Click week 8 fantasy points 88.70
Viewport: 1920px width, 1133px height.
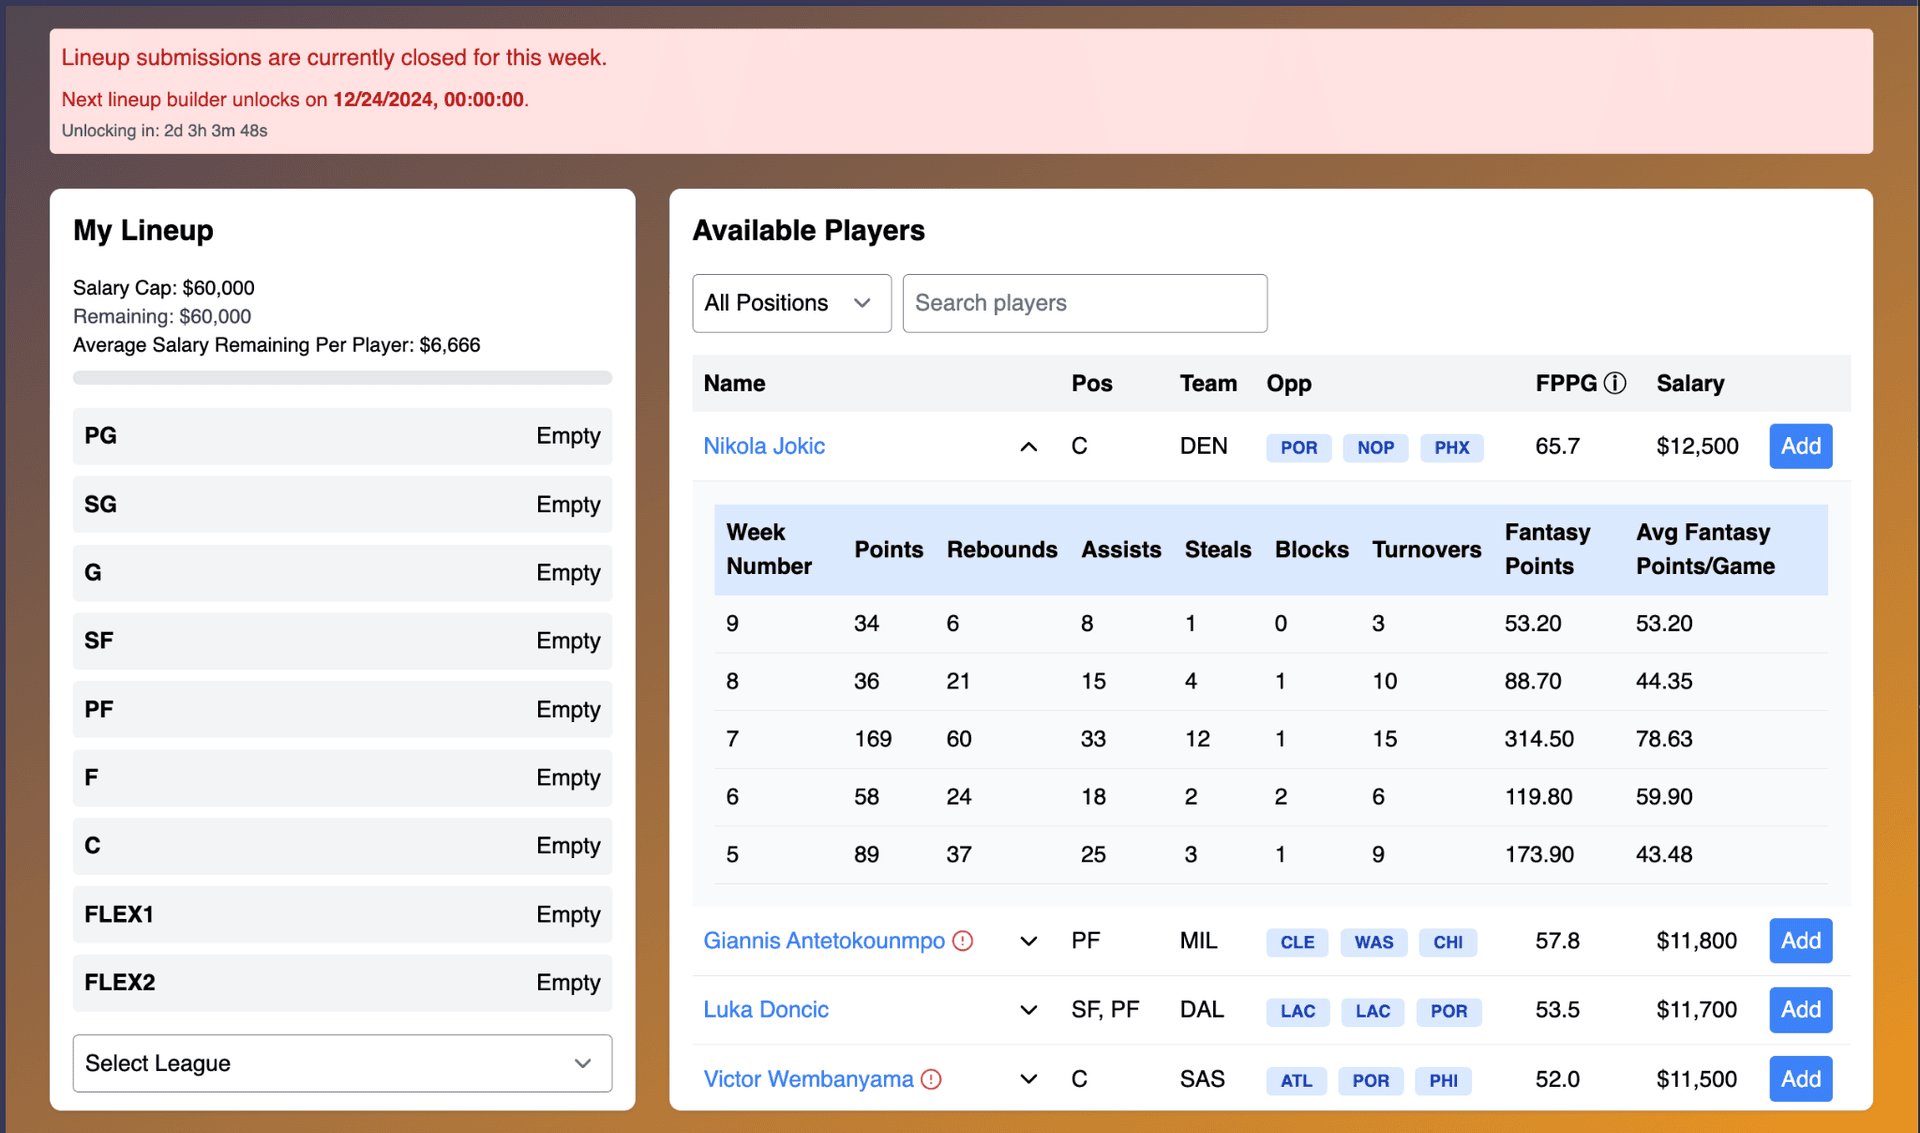click(x=1533, y=682)
